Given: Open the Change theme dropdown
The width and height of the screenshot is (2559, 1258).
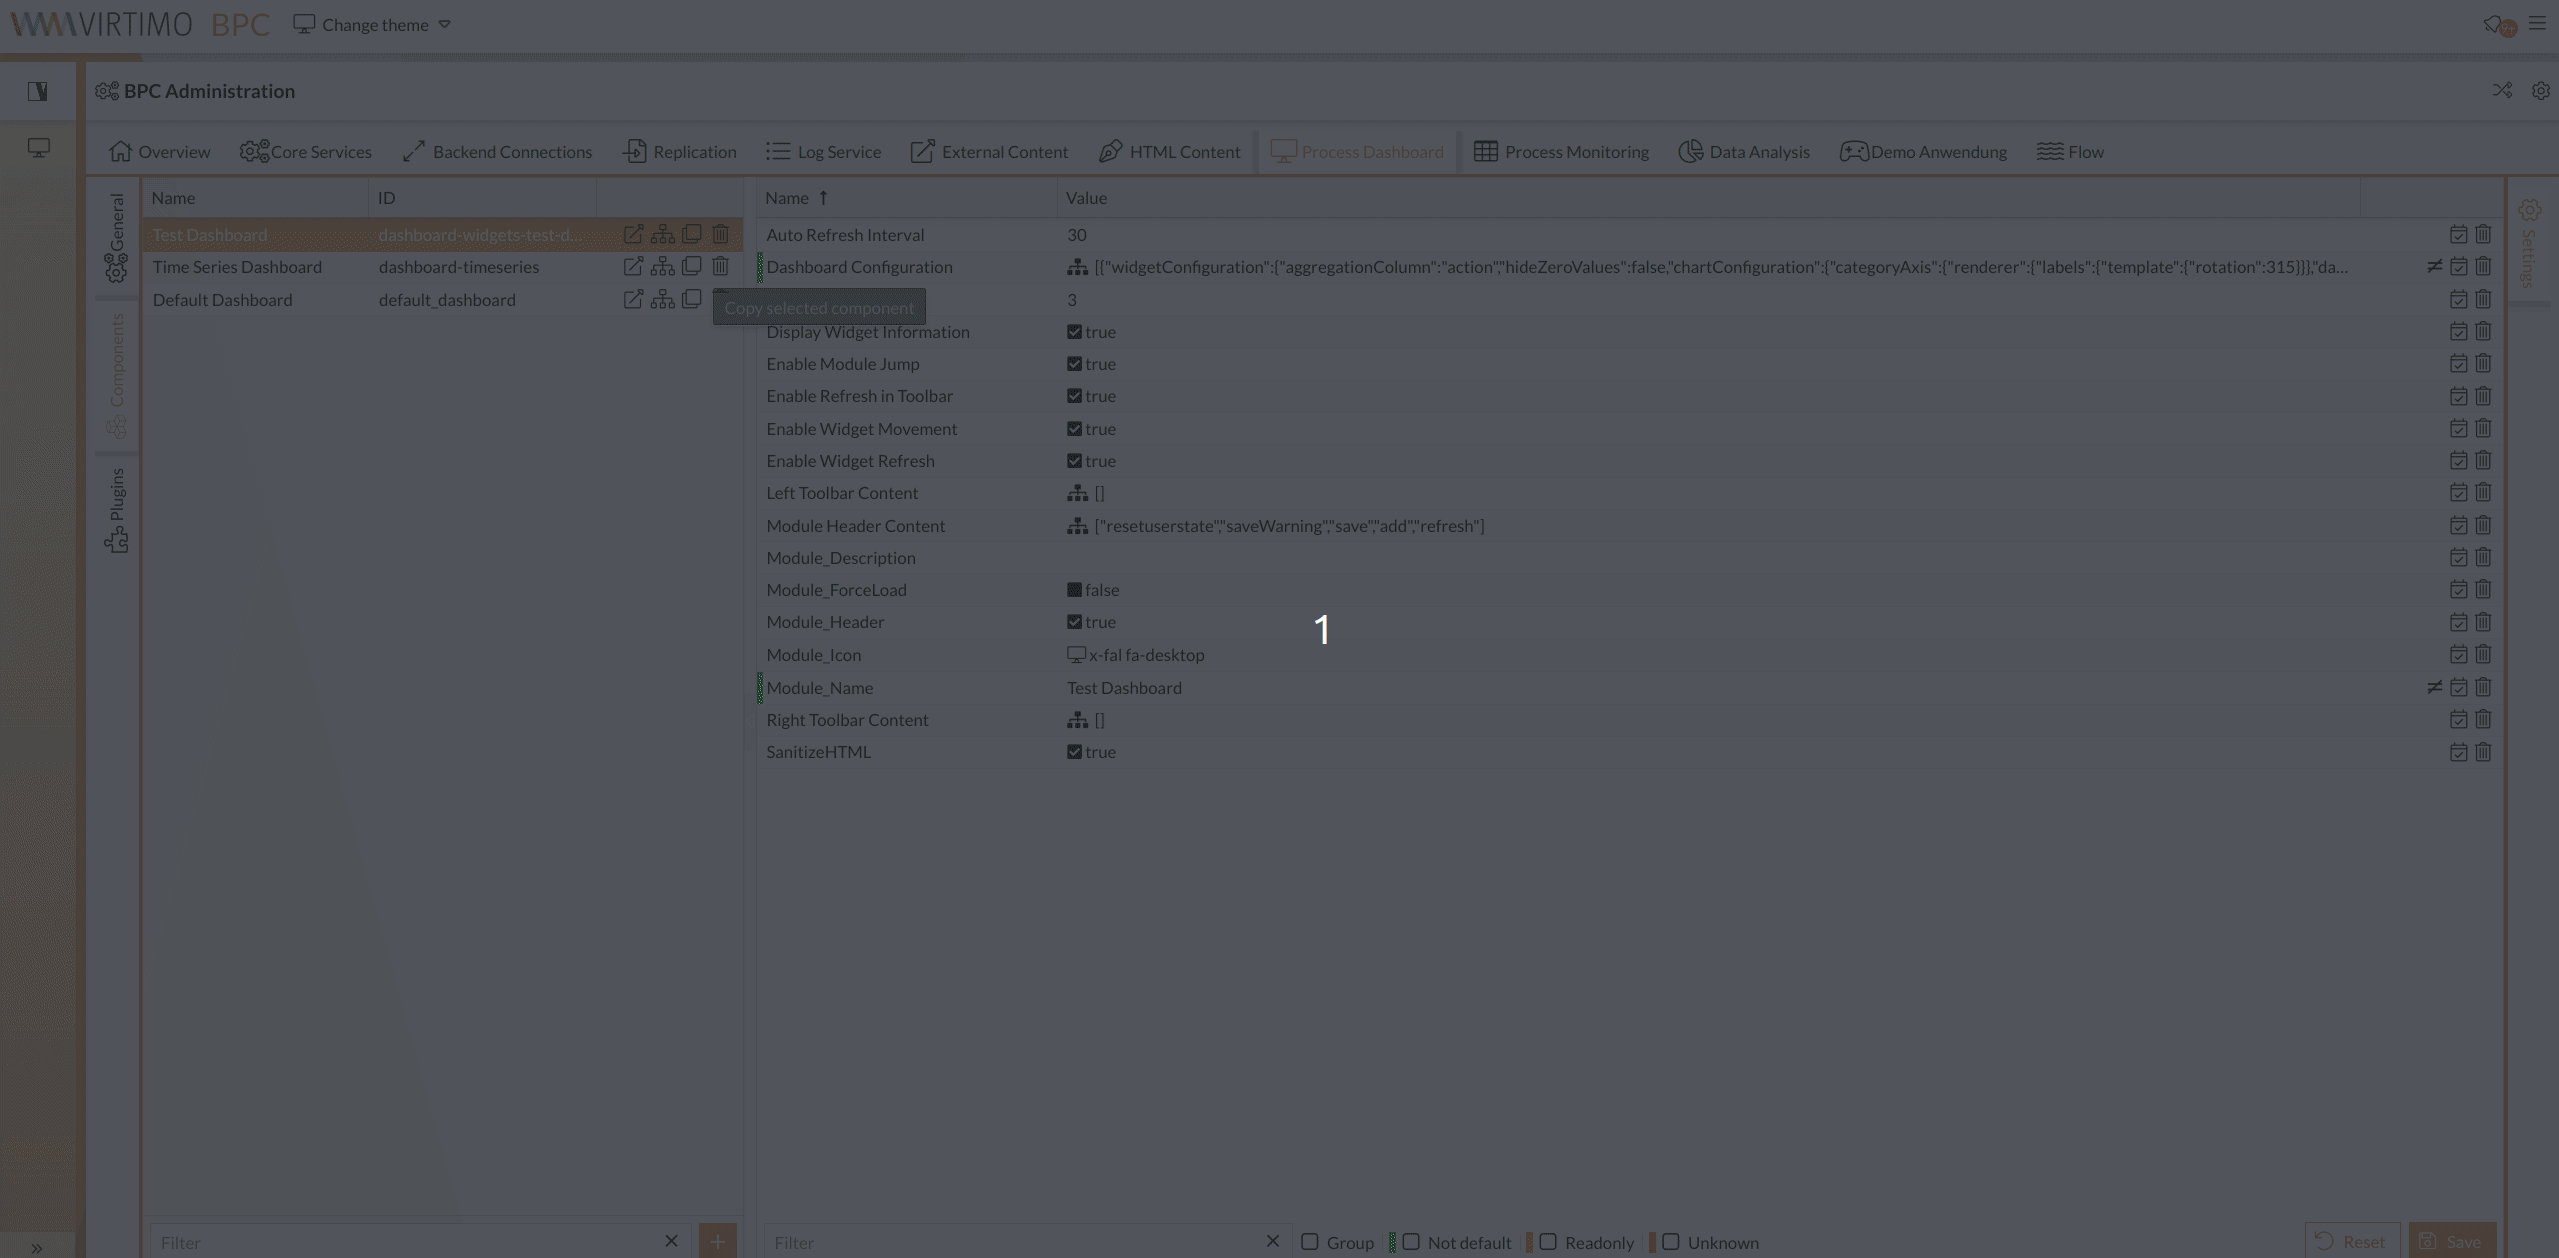Looking at the screenshot, I should coord(373,25).
